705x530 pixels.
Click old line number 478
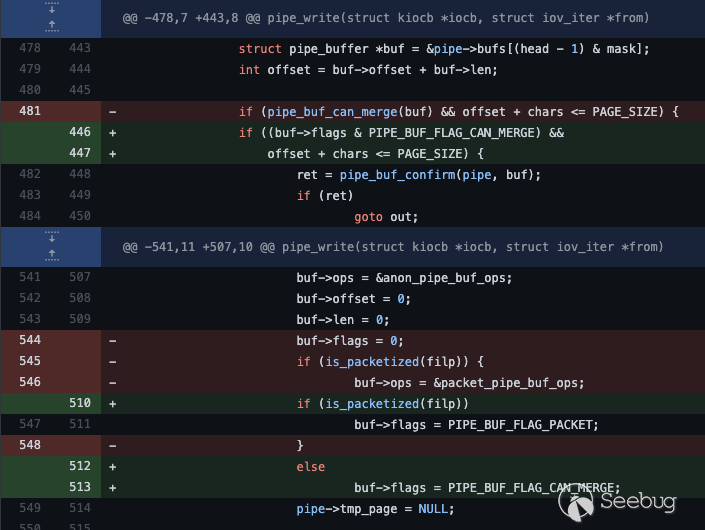point(29,49)
